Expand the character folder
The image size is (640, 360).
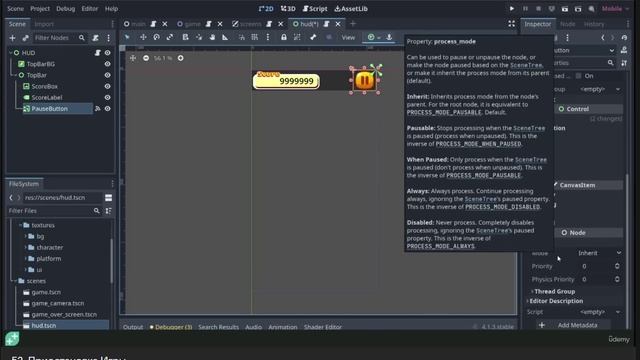point(26,247)
